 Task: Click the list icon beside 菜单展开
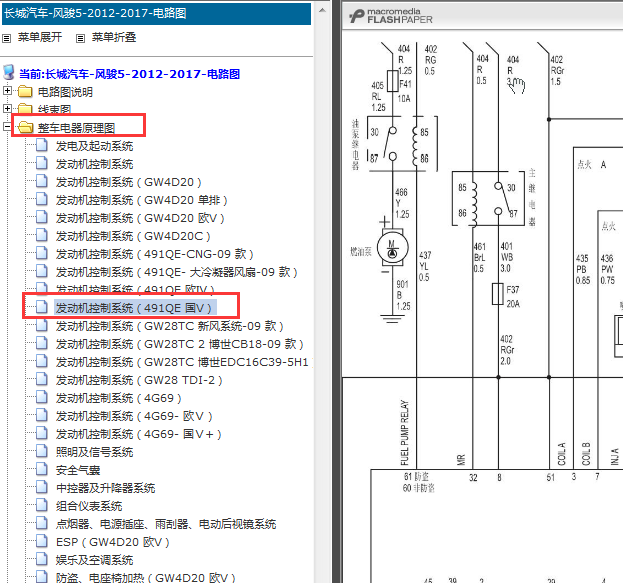point(7,39)
